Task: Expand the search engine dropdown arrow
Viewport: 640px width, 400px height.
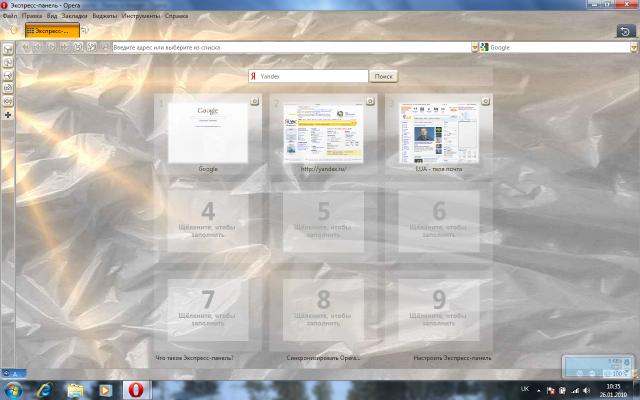Action: pyautogui.click(x=633, y=47)
